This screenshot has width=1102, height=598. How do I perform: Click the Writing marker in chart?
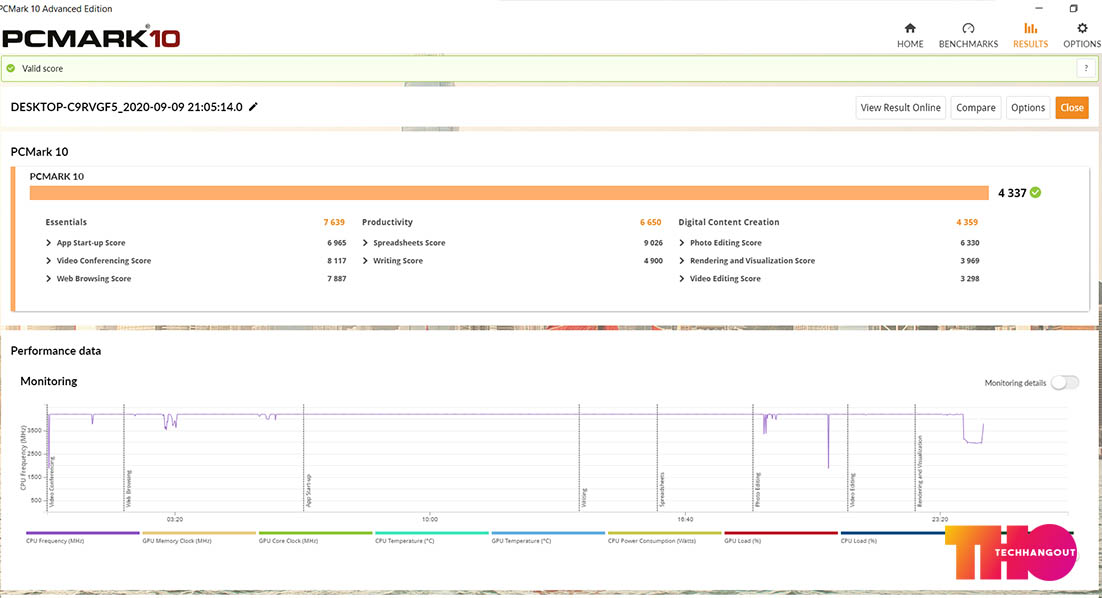coord(584,498)
